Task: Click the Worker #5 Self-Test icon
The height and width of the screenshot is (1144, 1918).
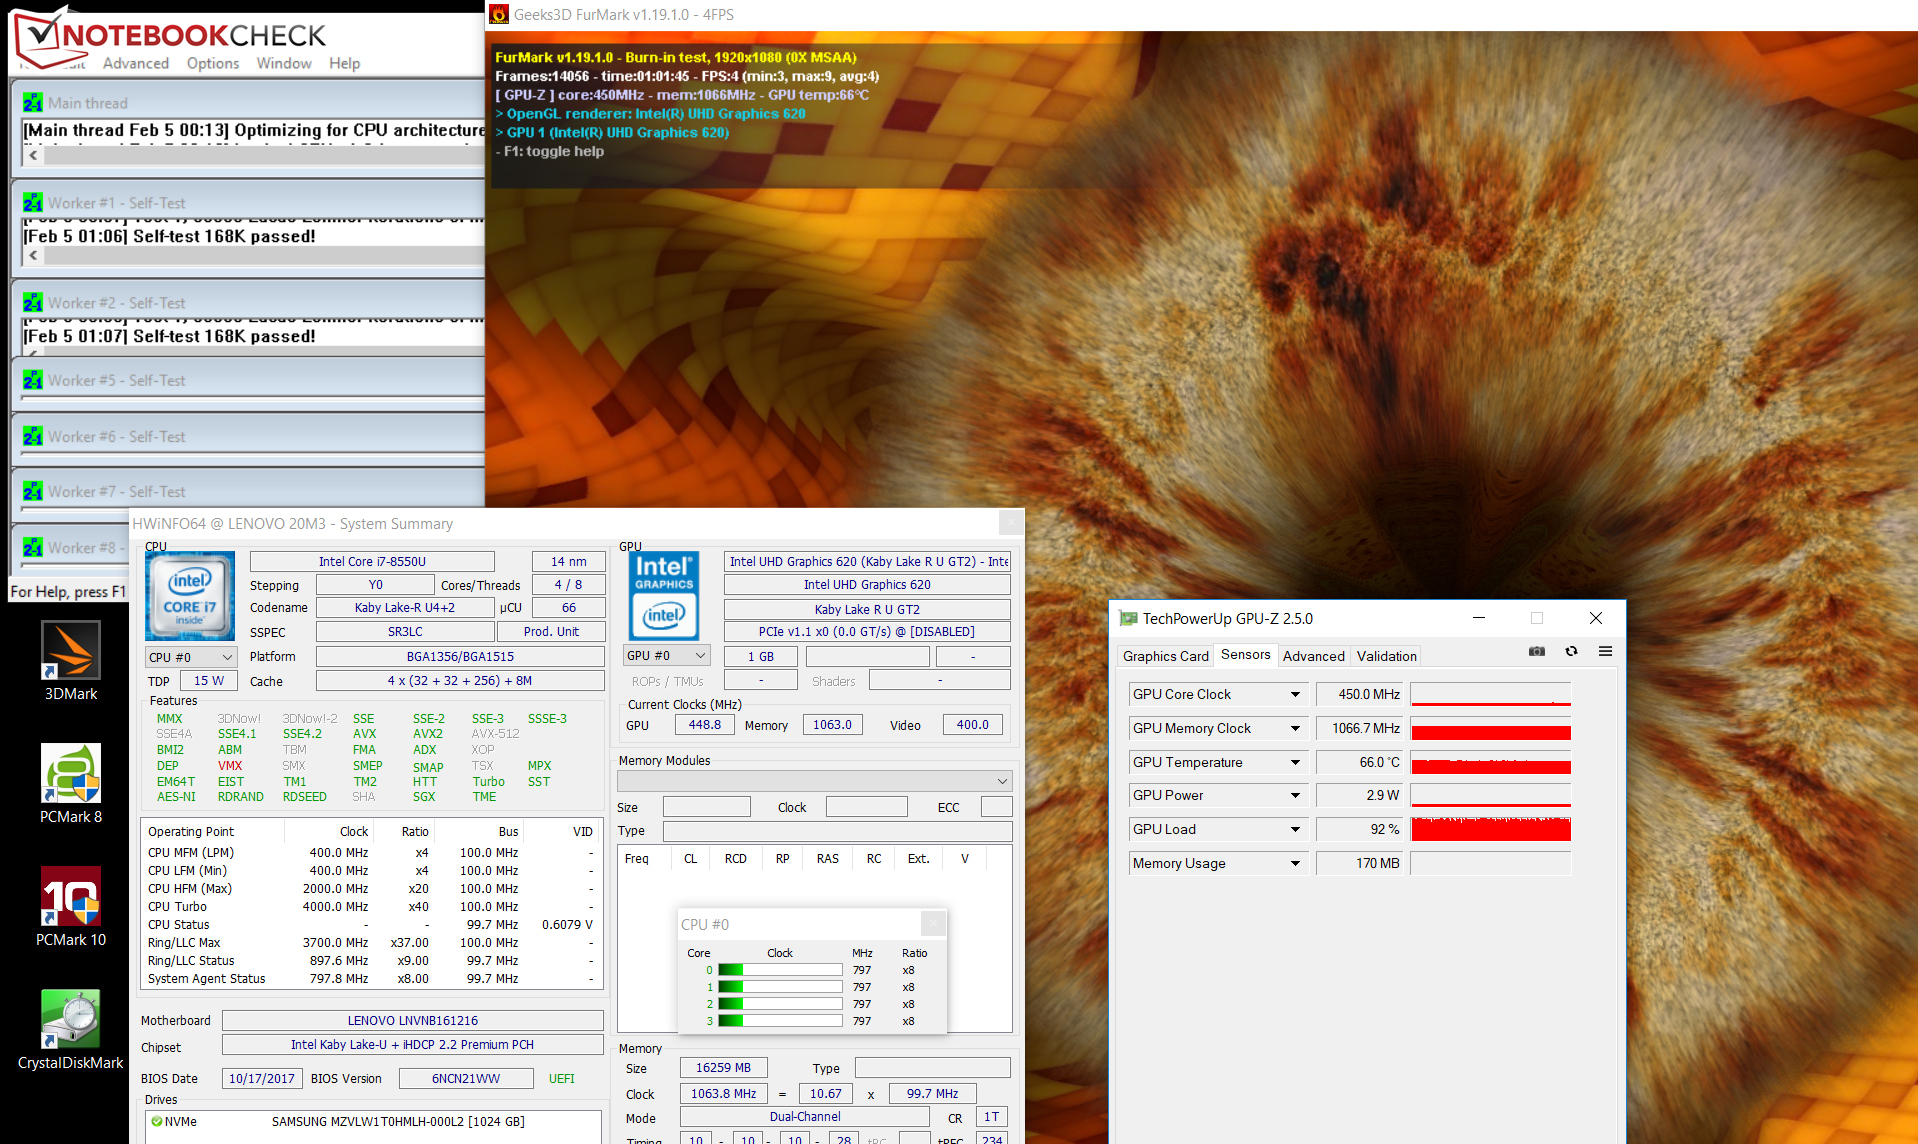Action: coord(33,380)
